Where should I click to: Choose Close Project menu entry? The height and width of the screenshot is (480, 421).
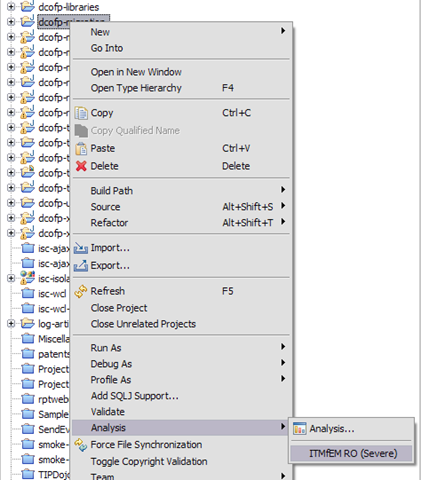[119, 308]
